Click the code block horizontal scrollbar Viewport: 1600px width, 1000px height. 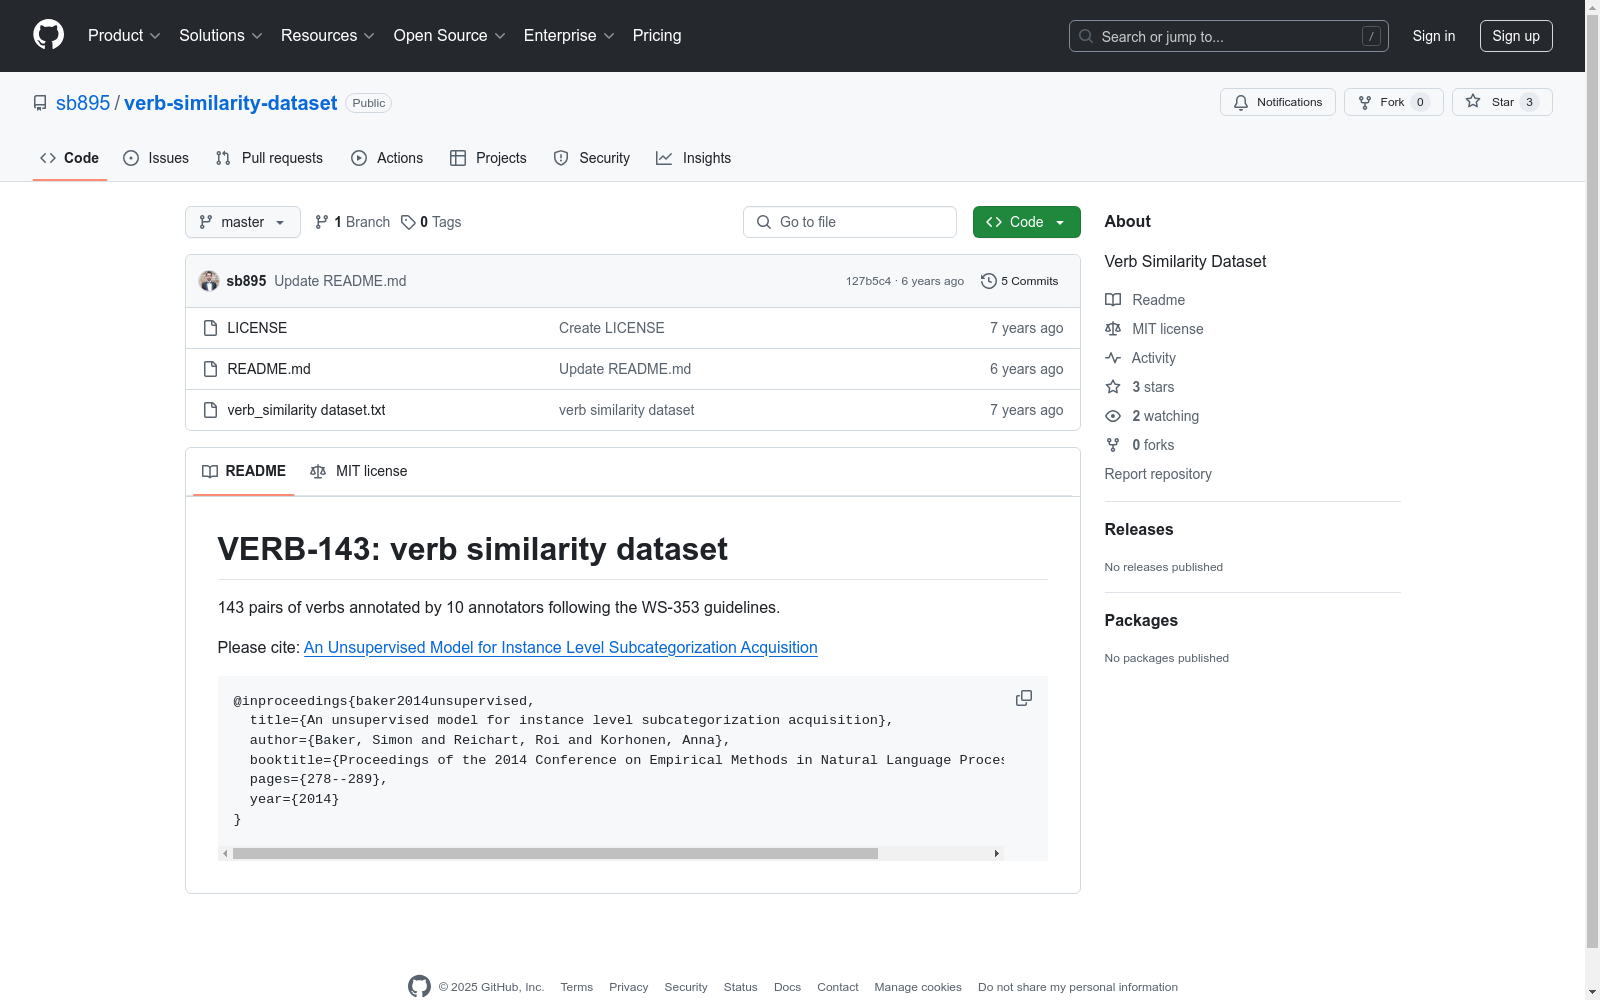coord(555,854)
